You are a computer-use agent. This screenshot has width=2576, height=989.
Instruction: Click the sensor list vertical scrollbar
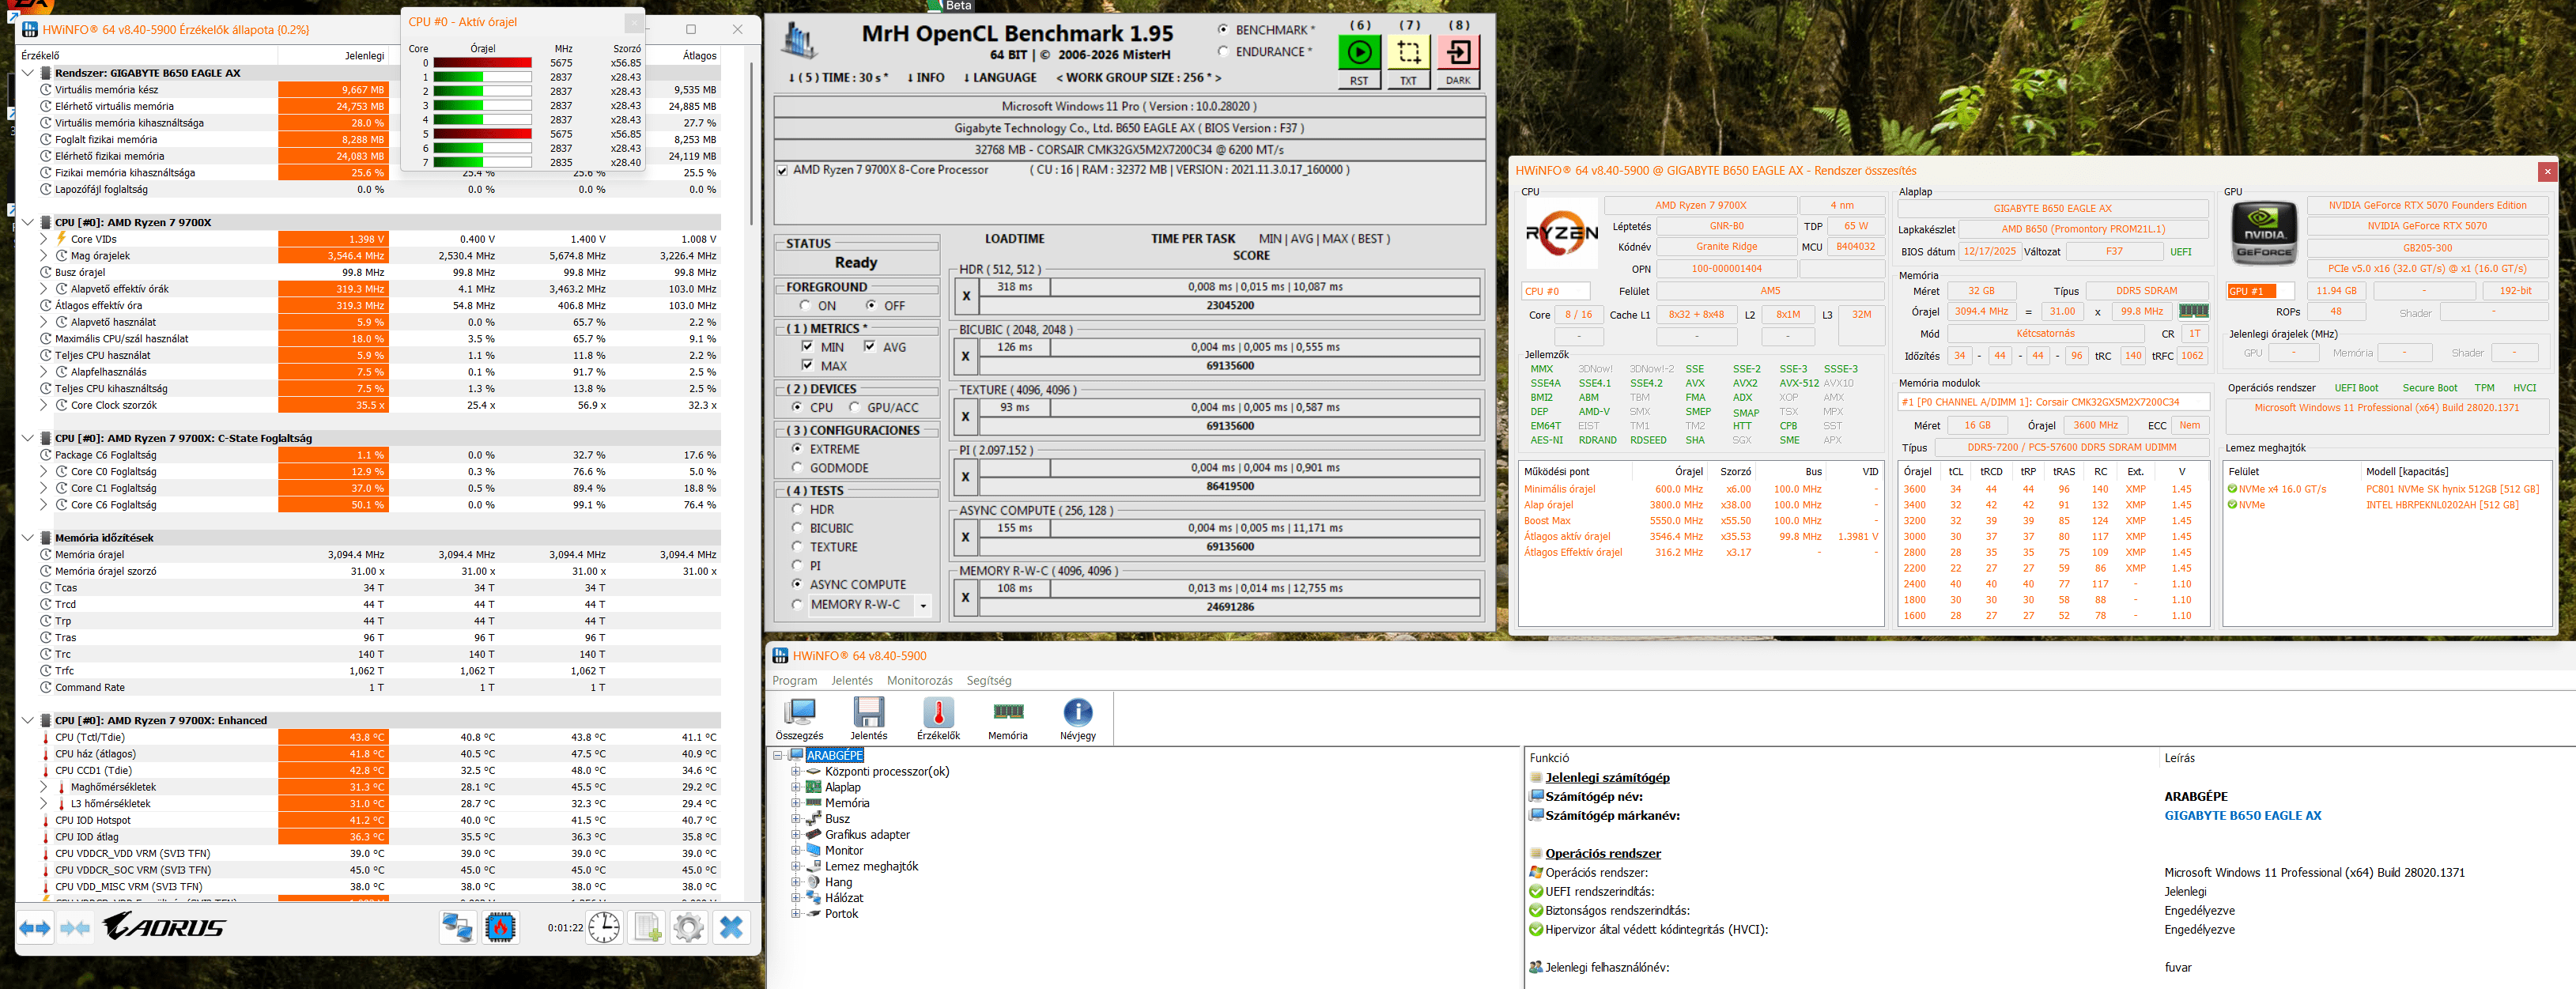click(x=751, y=140)
